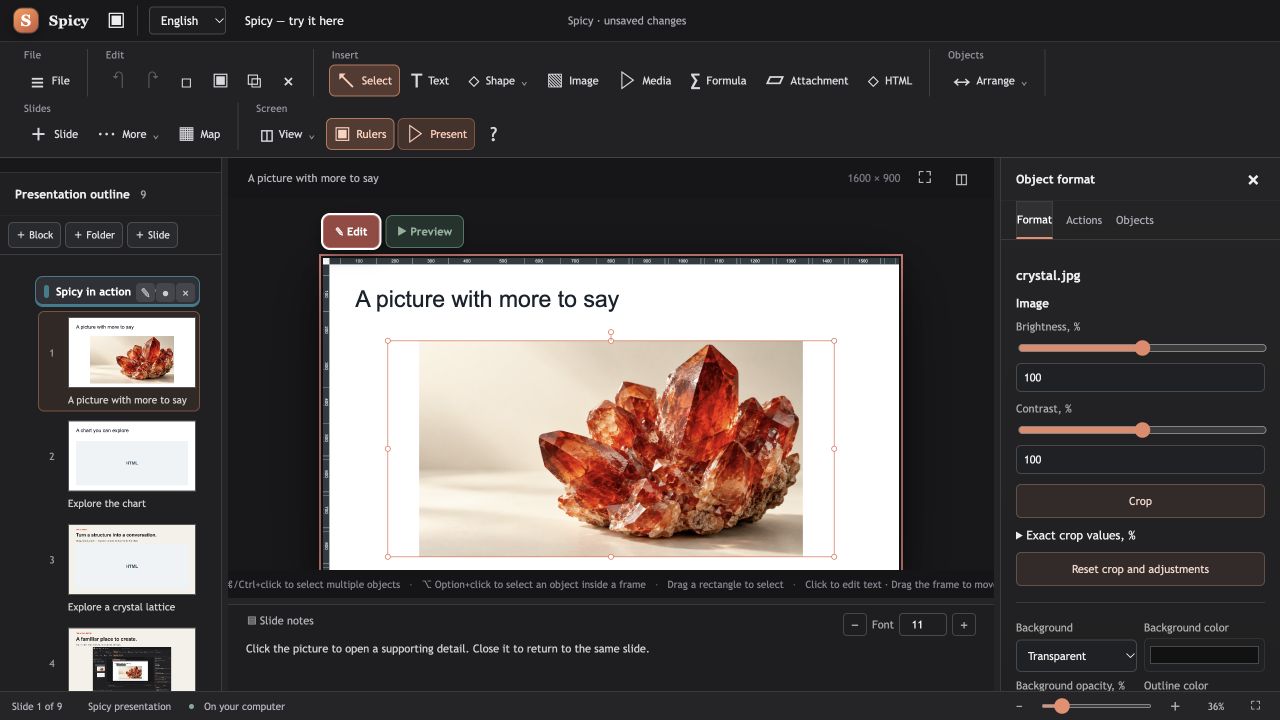
Task: Start the presentation with Present
Action: (436, 134)
